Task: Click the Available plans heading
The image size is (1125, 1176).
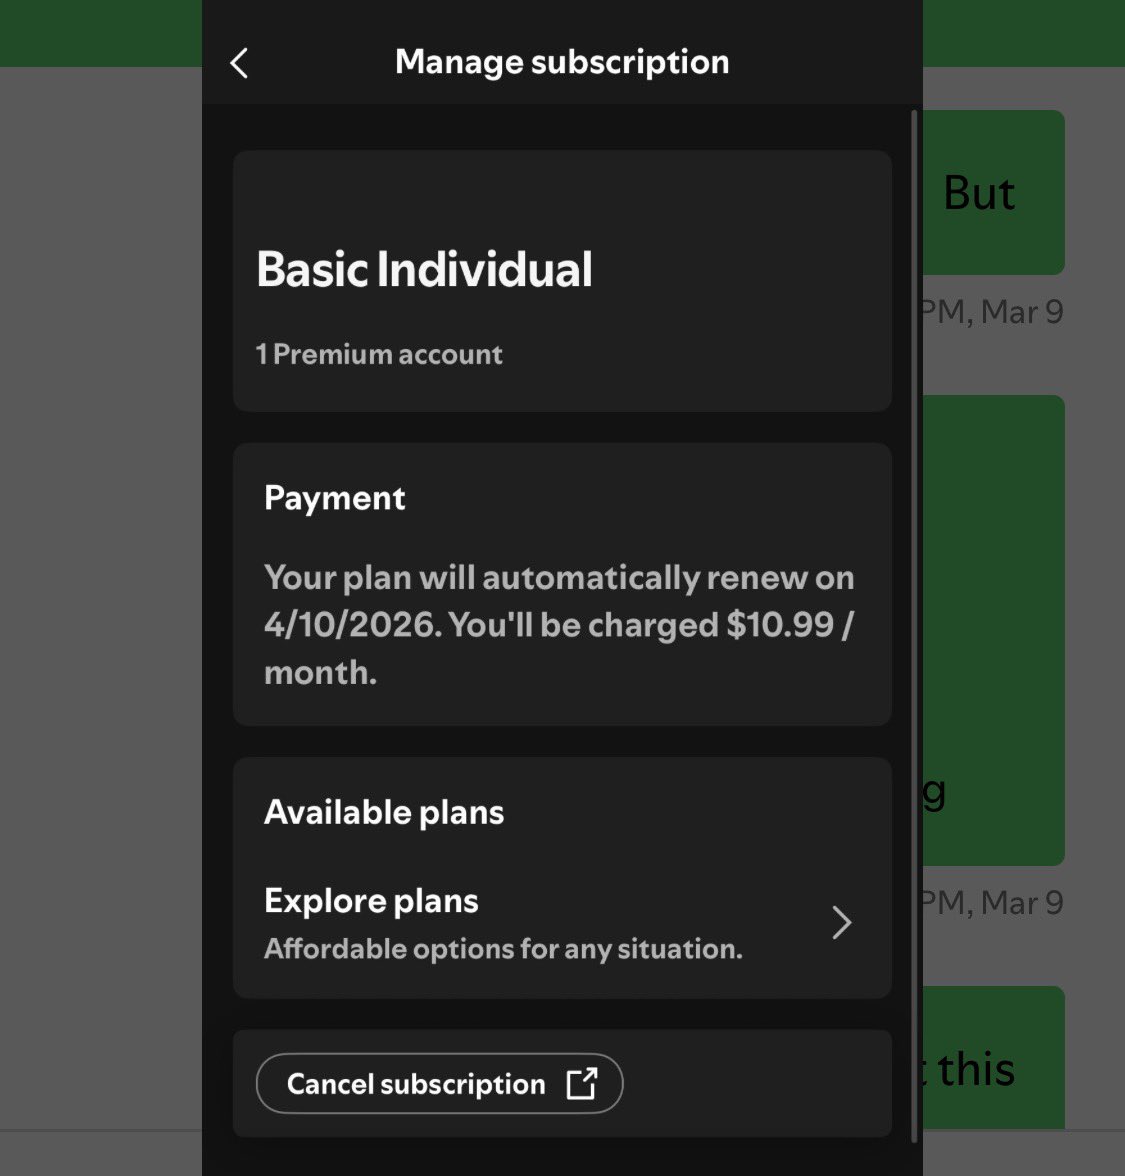Action: pyautogui.click(x=384, y=812)
